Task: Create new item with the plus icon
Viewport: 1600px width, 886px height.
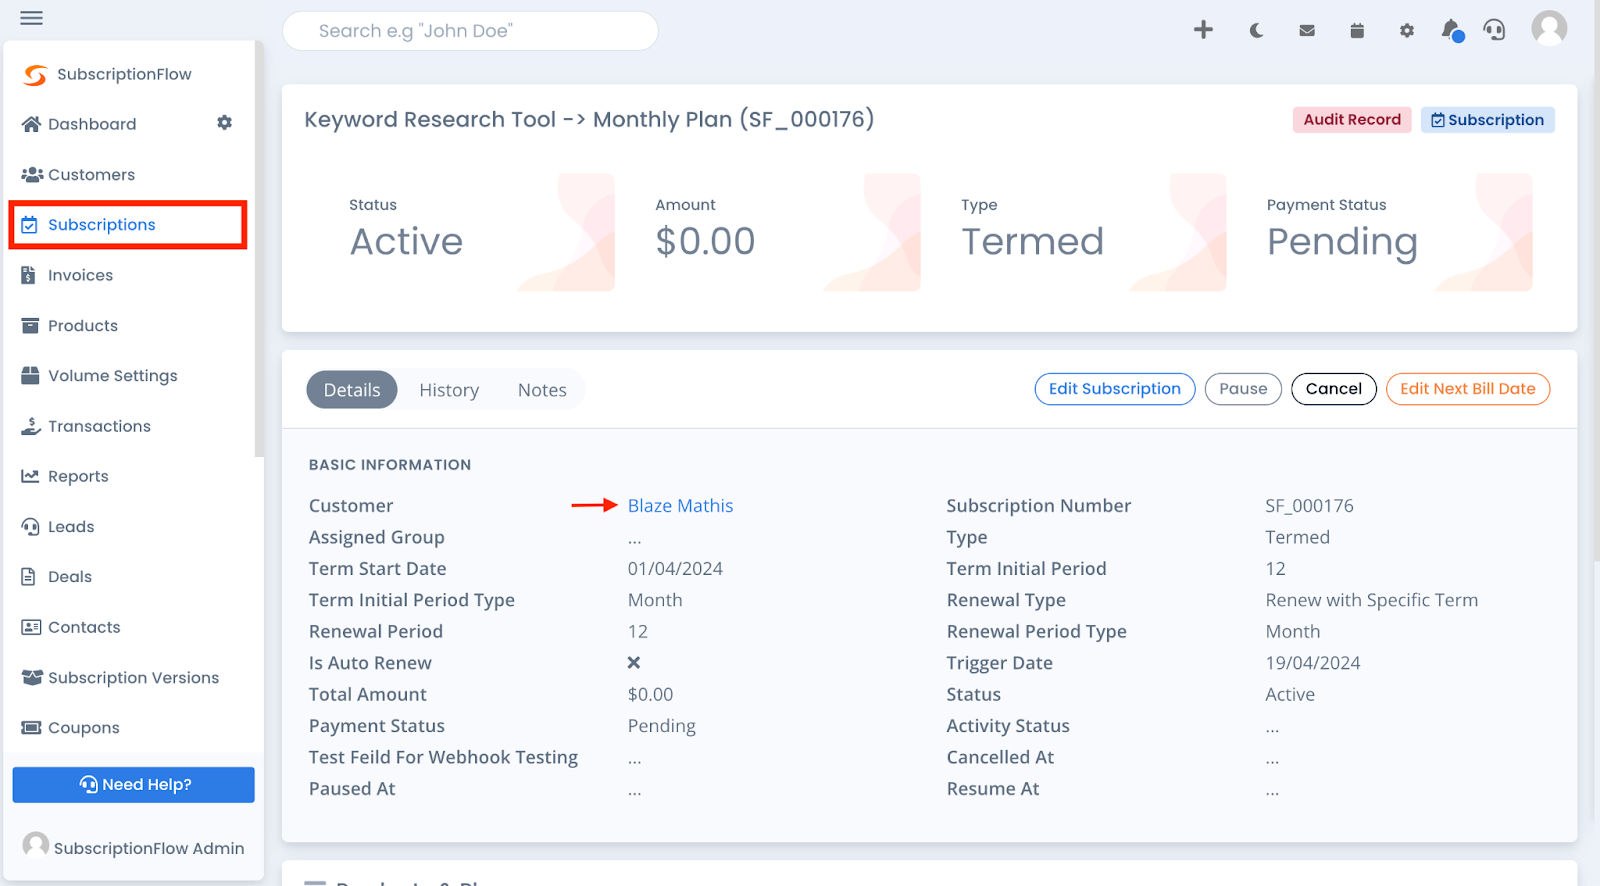Action: (x=1202, y=30)
